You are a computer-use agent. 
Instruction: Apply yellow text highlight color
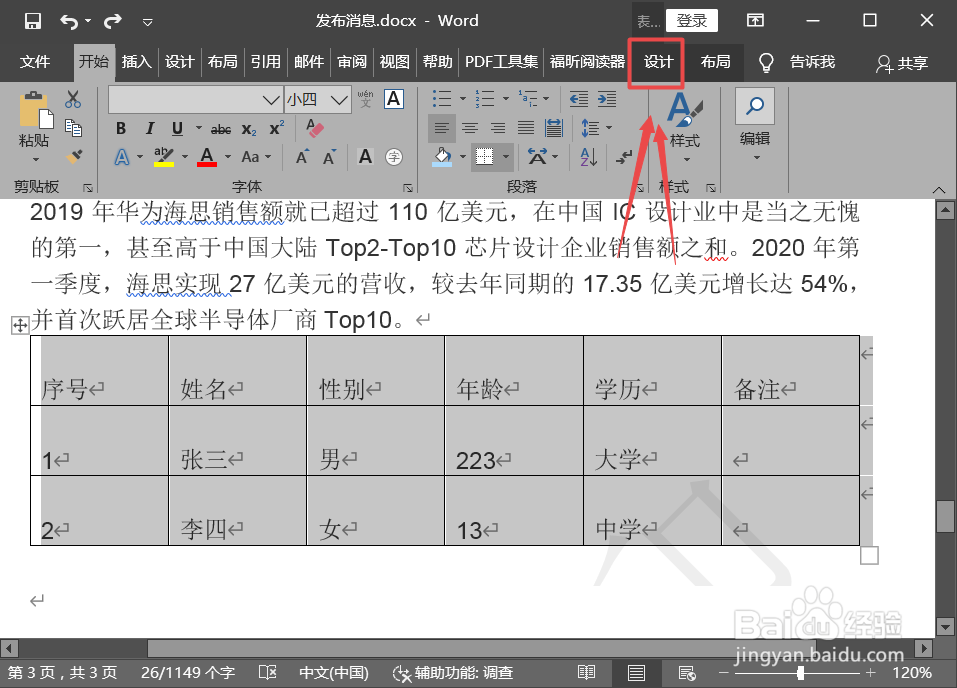point(163,157)
